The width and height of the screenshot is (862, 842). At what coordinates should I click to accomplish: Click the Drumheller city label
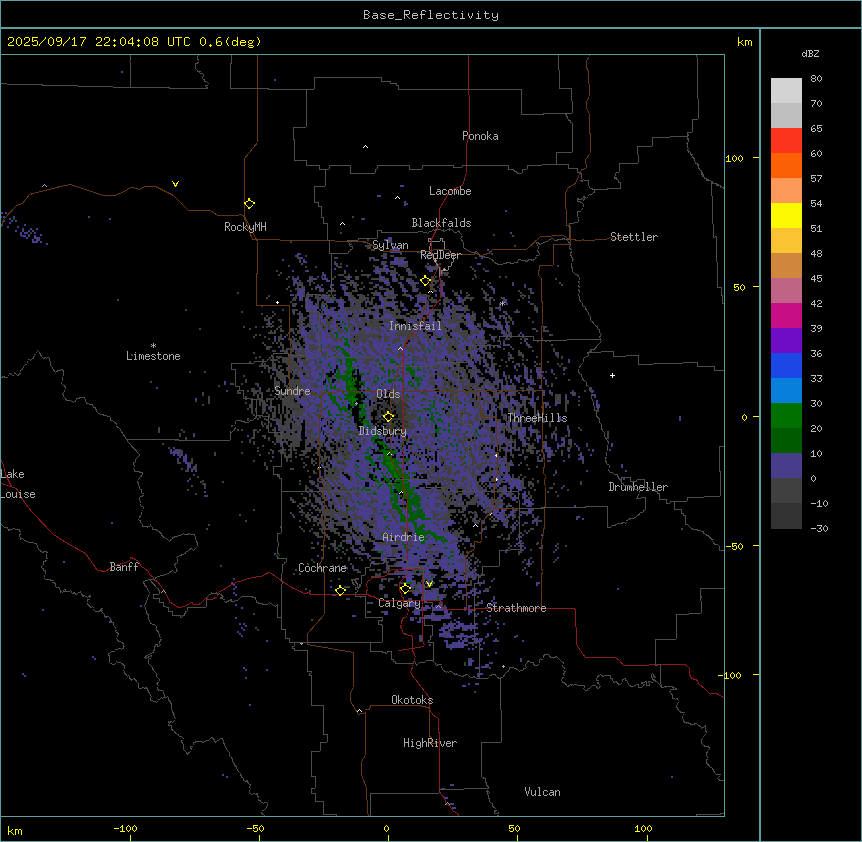coord(637,487)
